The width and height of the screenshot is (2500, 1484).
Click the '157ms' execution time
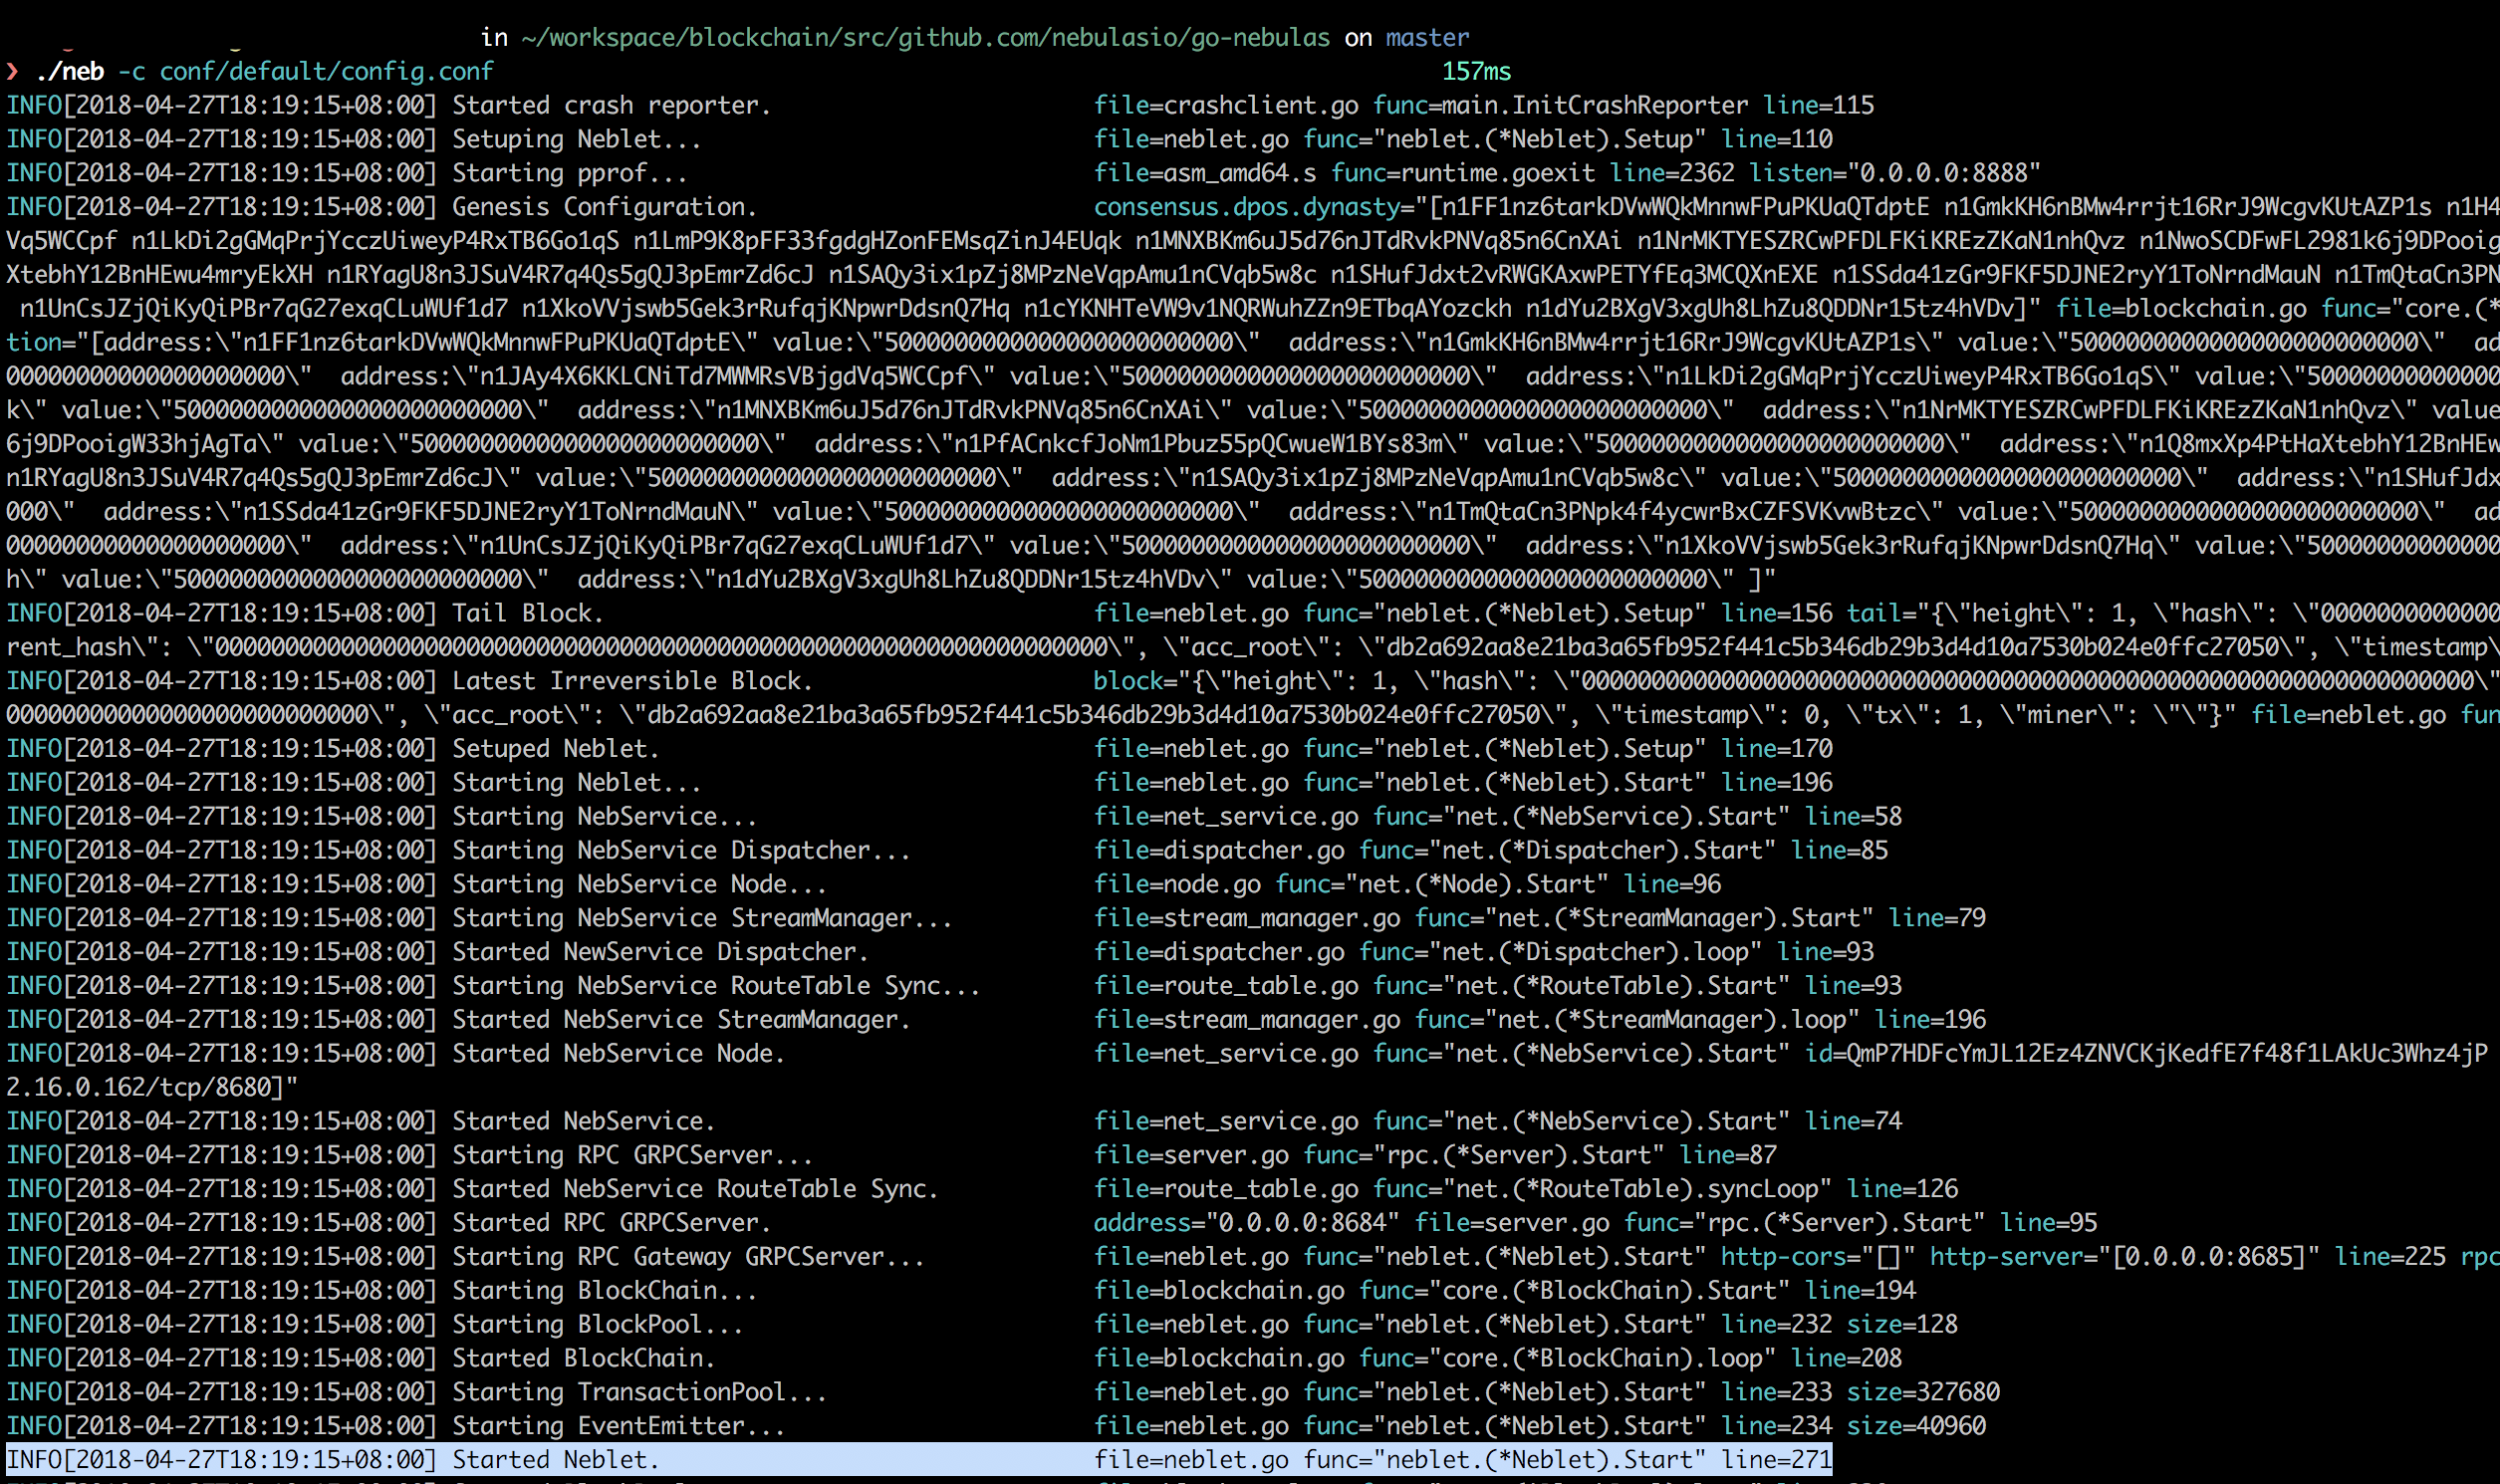pyautogui.click(x=1476, y=71)
